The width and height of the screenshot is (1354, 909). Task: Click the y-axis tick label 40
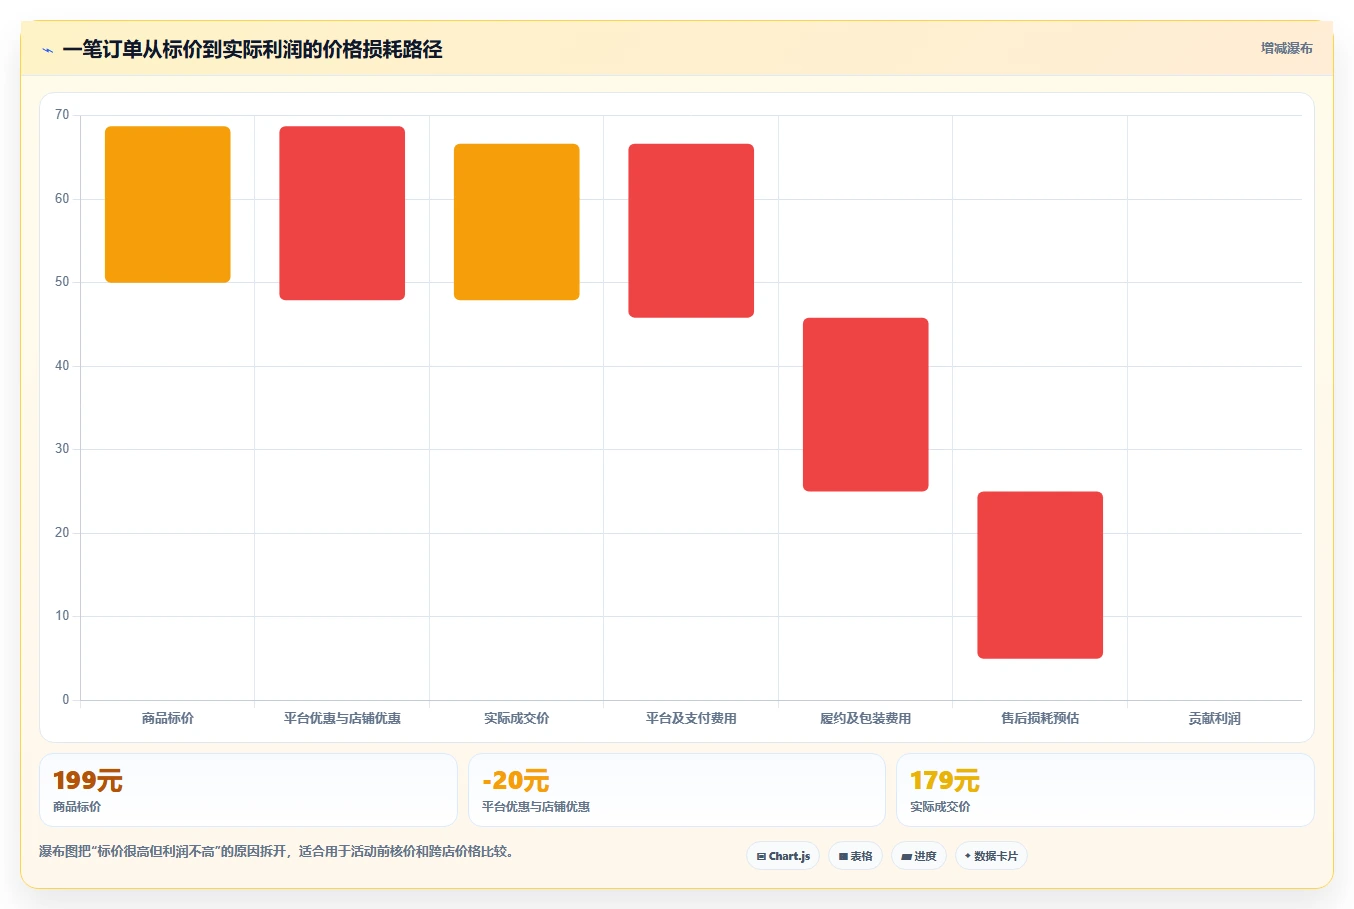click(62, 366)
